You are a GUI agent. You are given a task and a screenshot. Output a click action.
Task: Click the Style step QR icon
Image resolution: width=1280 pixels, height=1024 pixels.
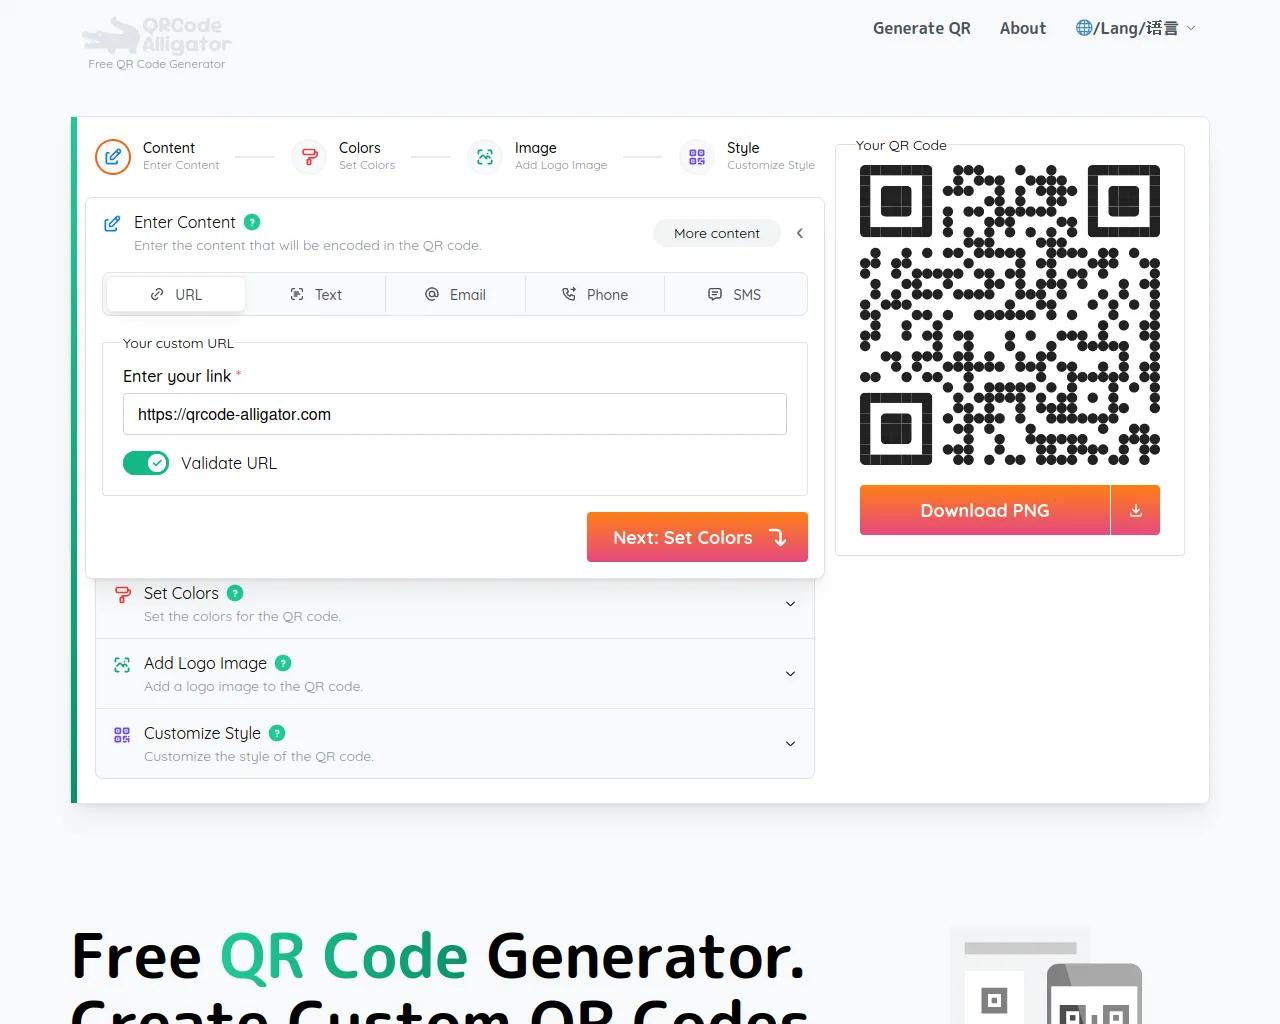(697, 157)
